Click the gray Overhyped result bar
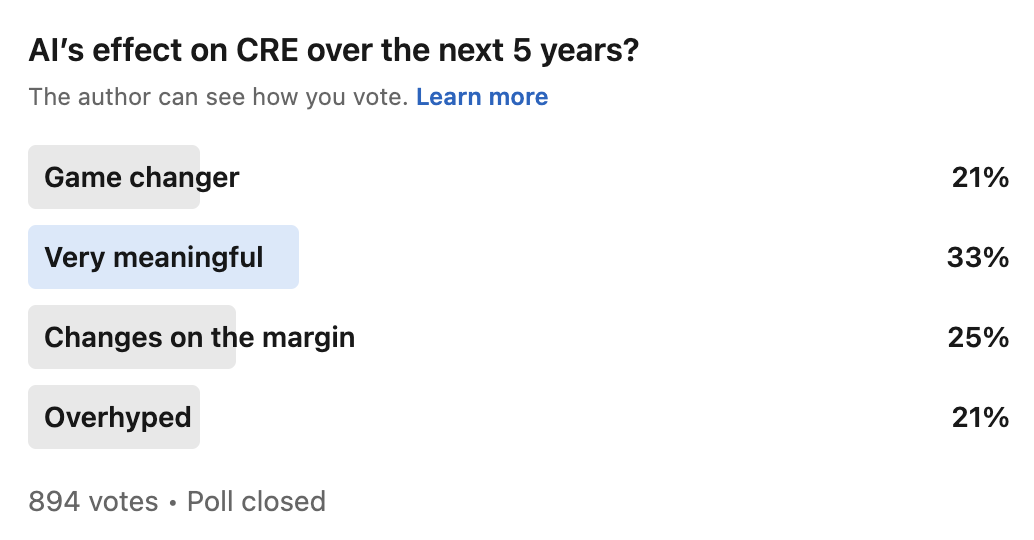The image size is (1034, 540). click(114, 417)
